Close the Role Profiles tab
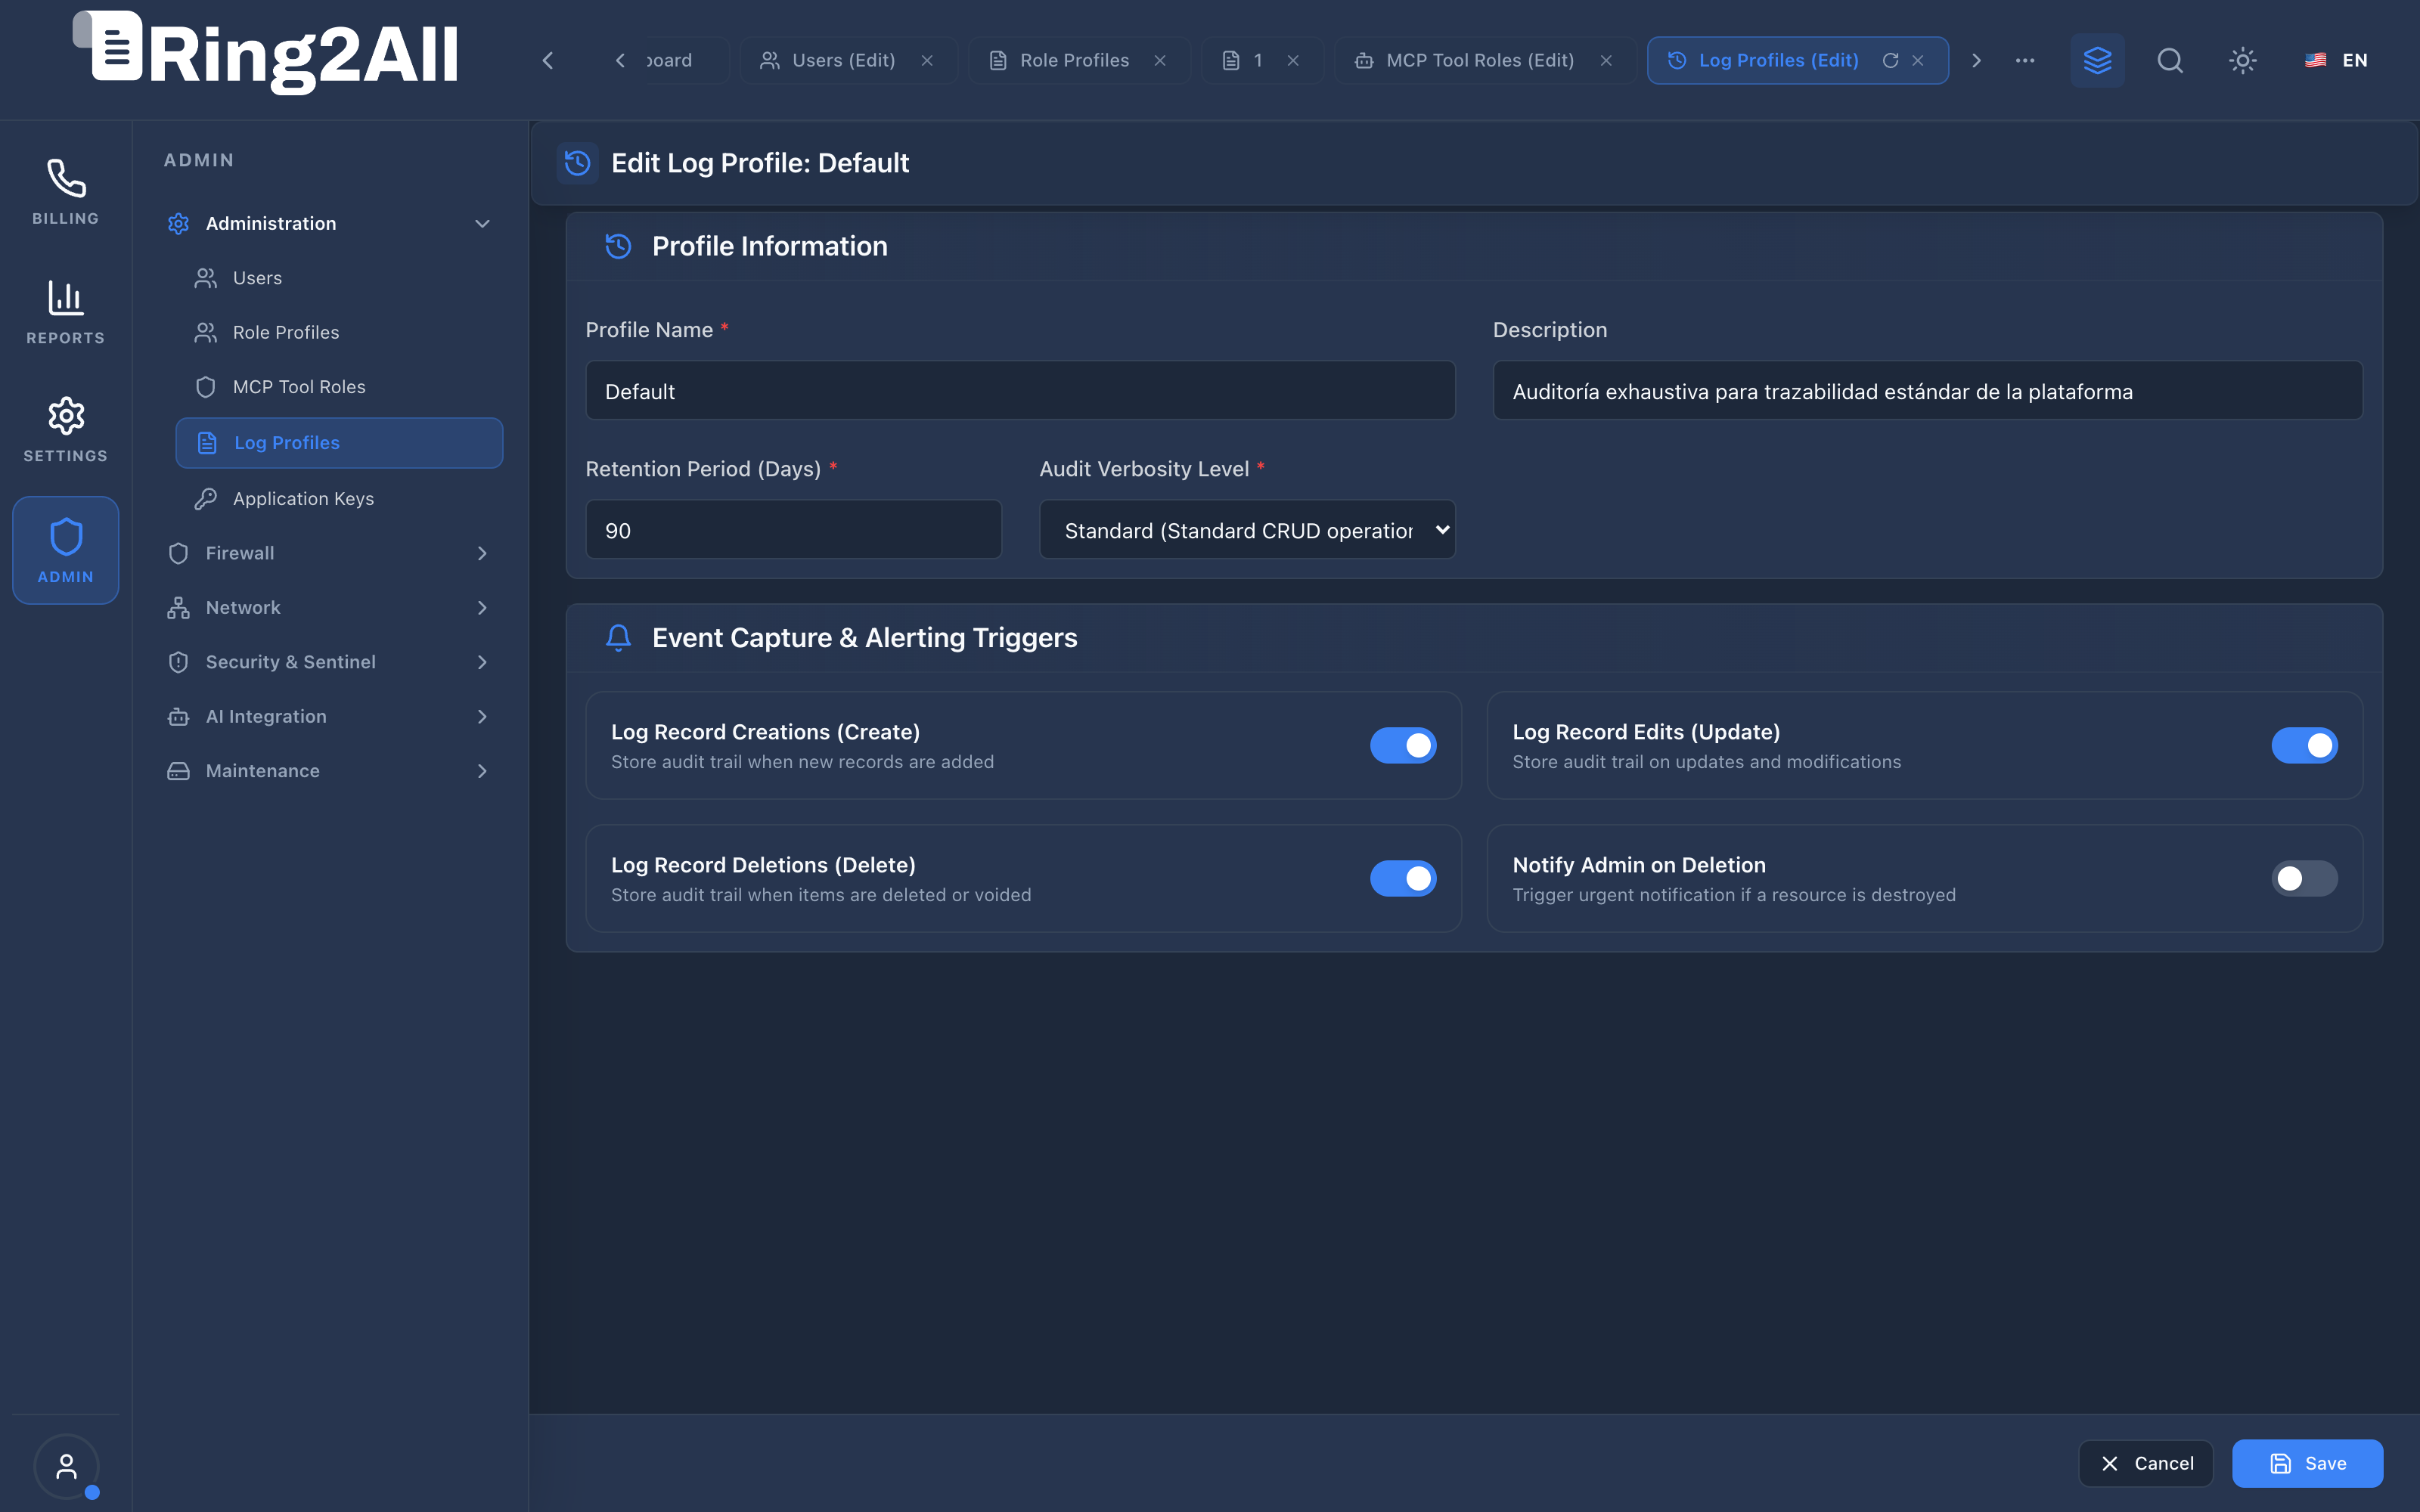 coord(1160,60)
